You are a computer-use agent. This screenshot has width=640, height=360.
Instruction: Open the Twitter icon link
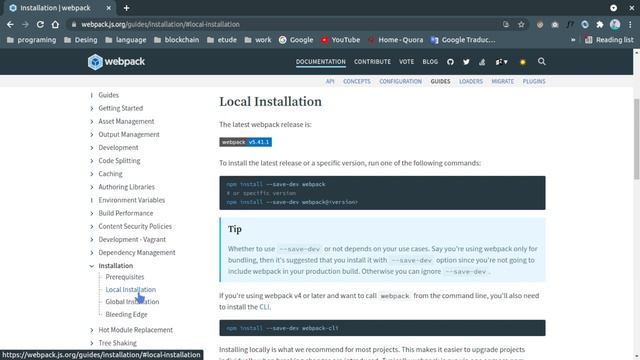(x=466, y=62)
